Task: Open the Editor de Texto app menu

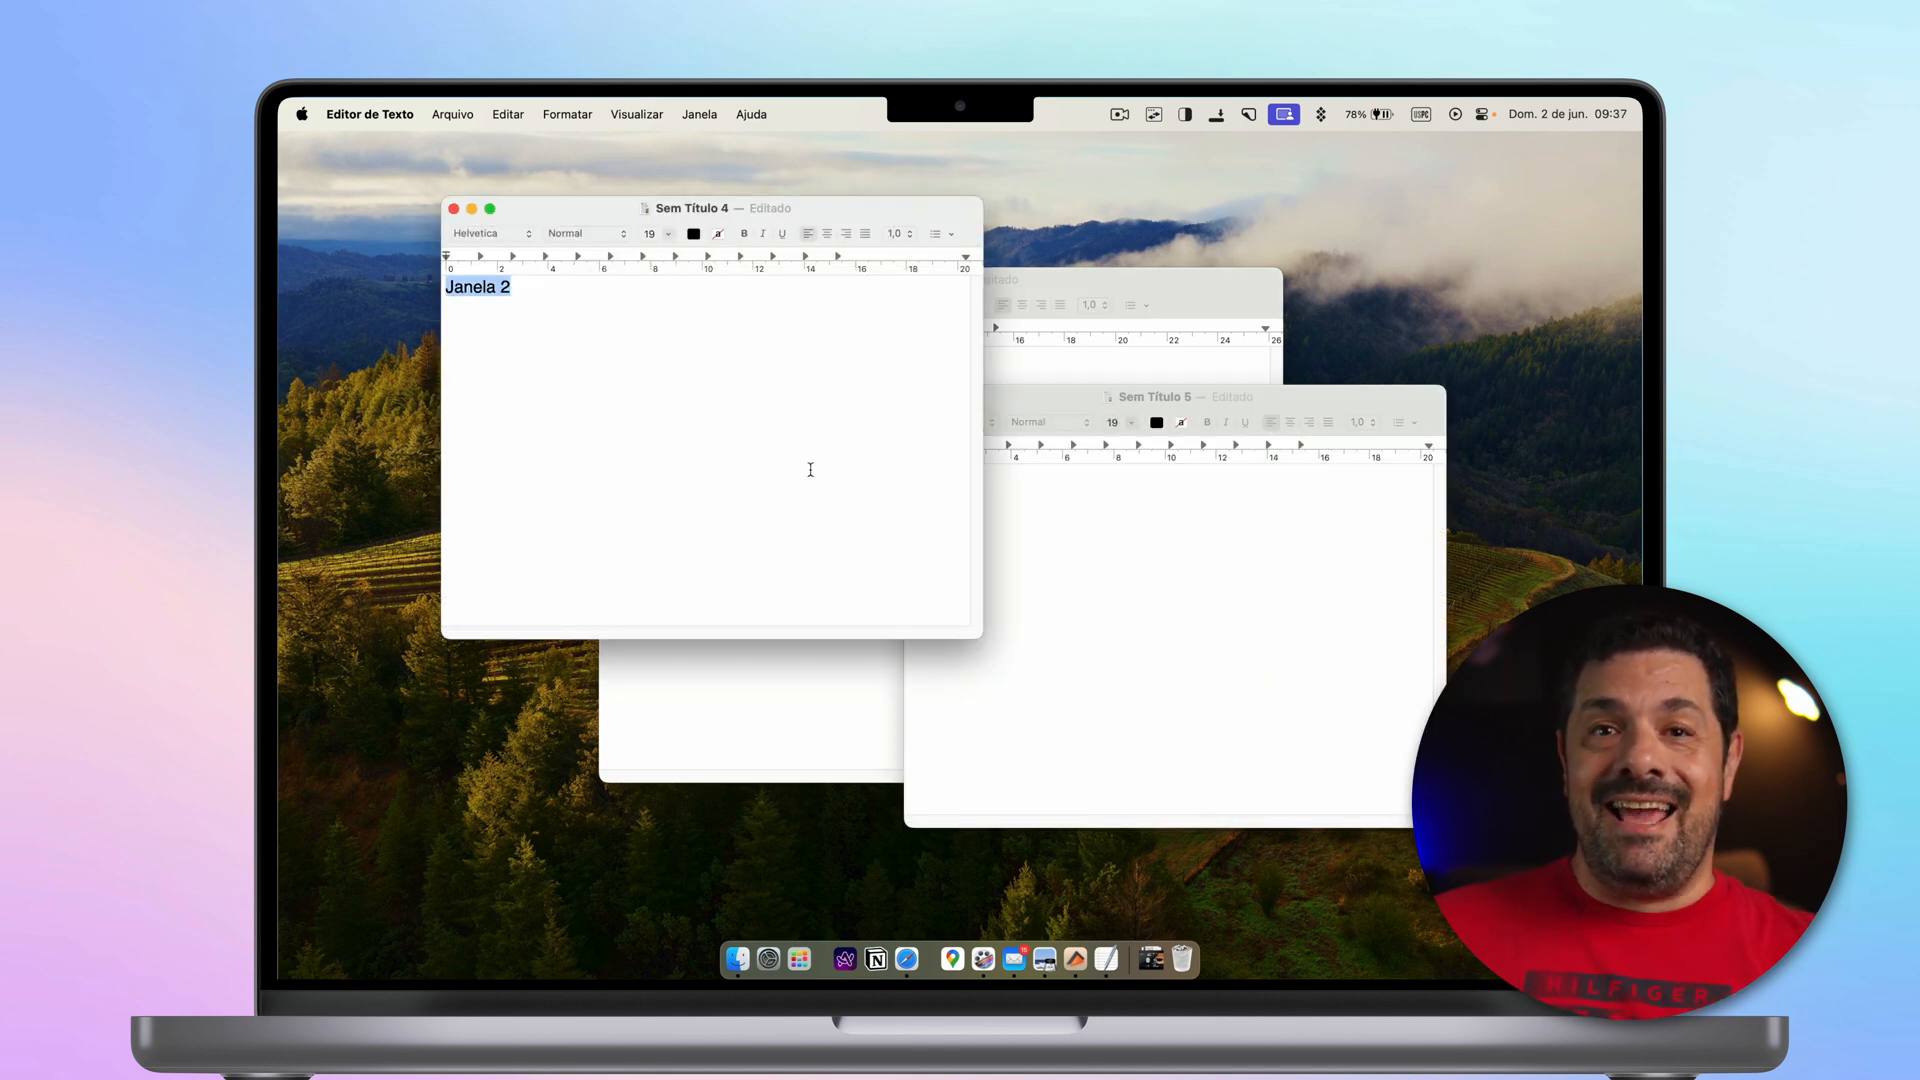Action: click(369, 115)
